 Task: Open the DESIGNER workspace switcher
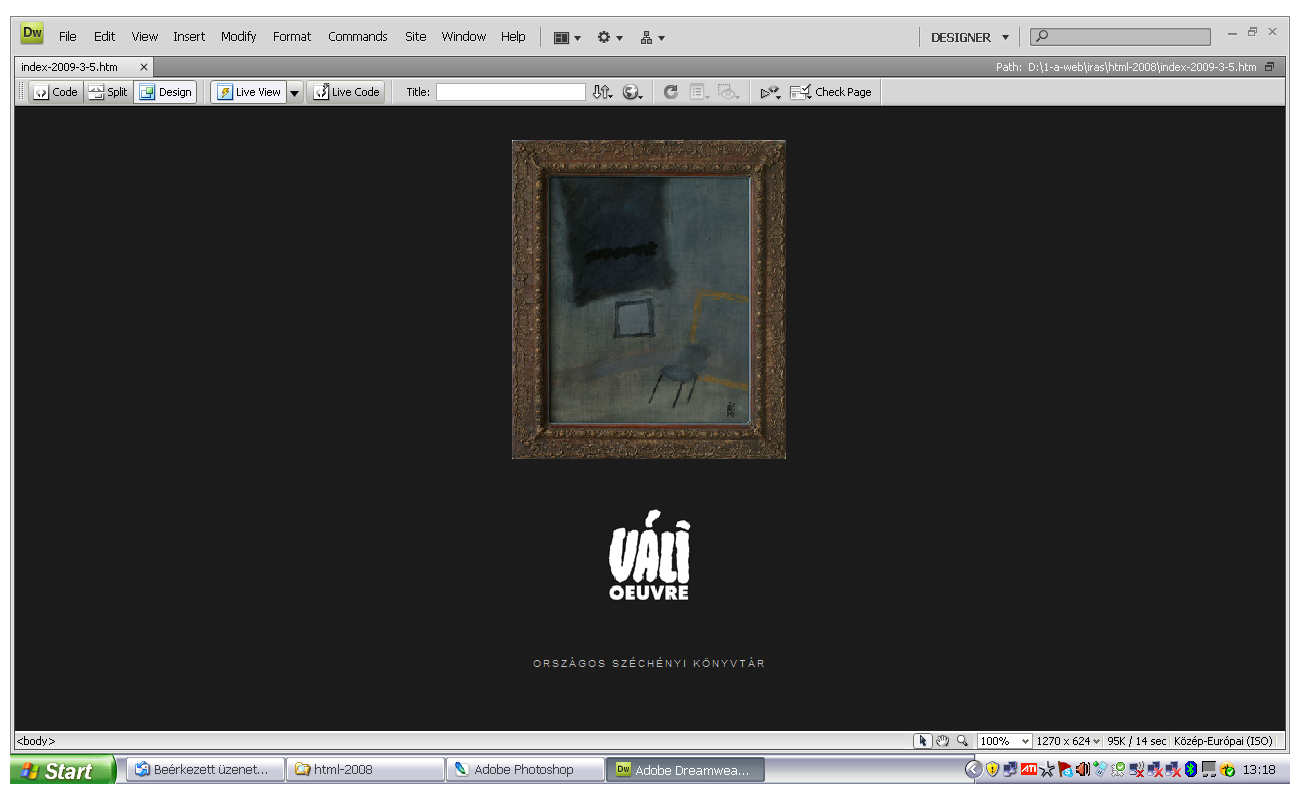tap(970, 38)
